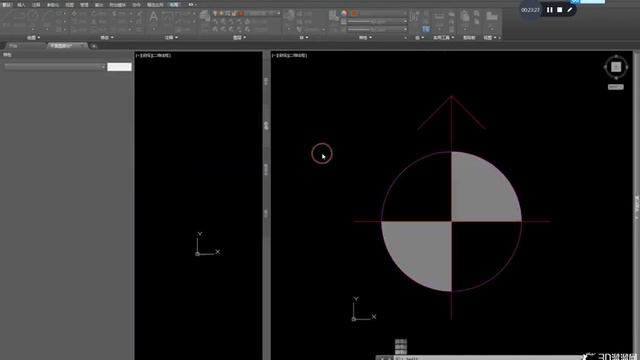Click the color wheel icon in Properties panel

[x=344, y=13]
